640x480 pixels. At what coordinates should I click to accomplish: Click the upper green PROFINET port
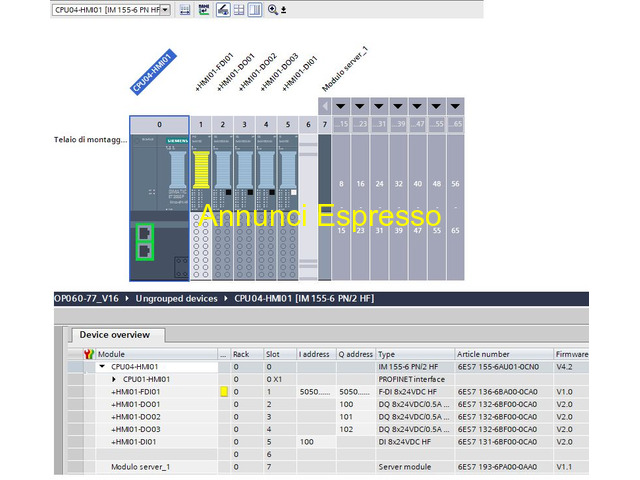click(144, 233)
